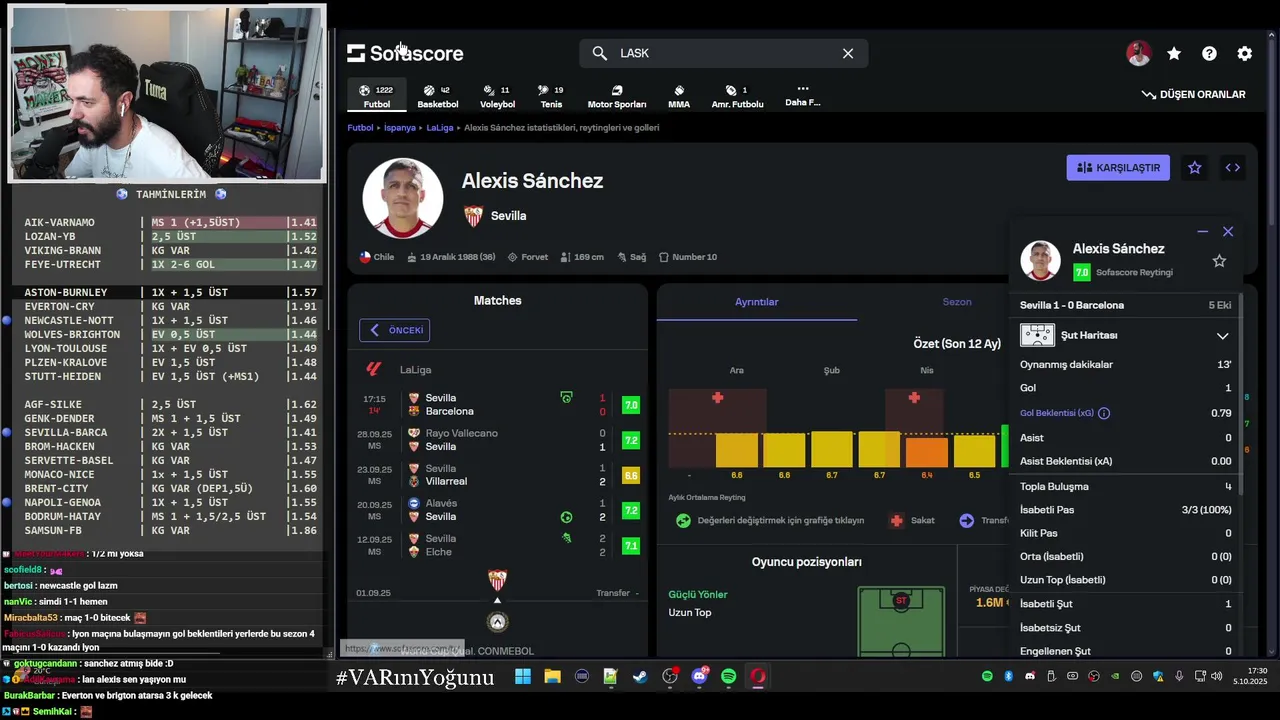Open Sevilla vs Villarreal match row
This screenshot has height=720, width=1280.
coord(497,475)
